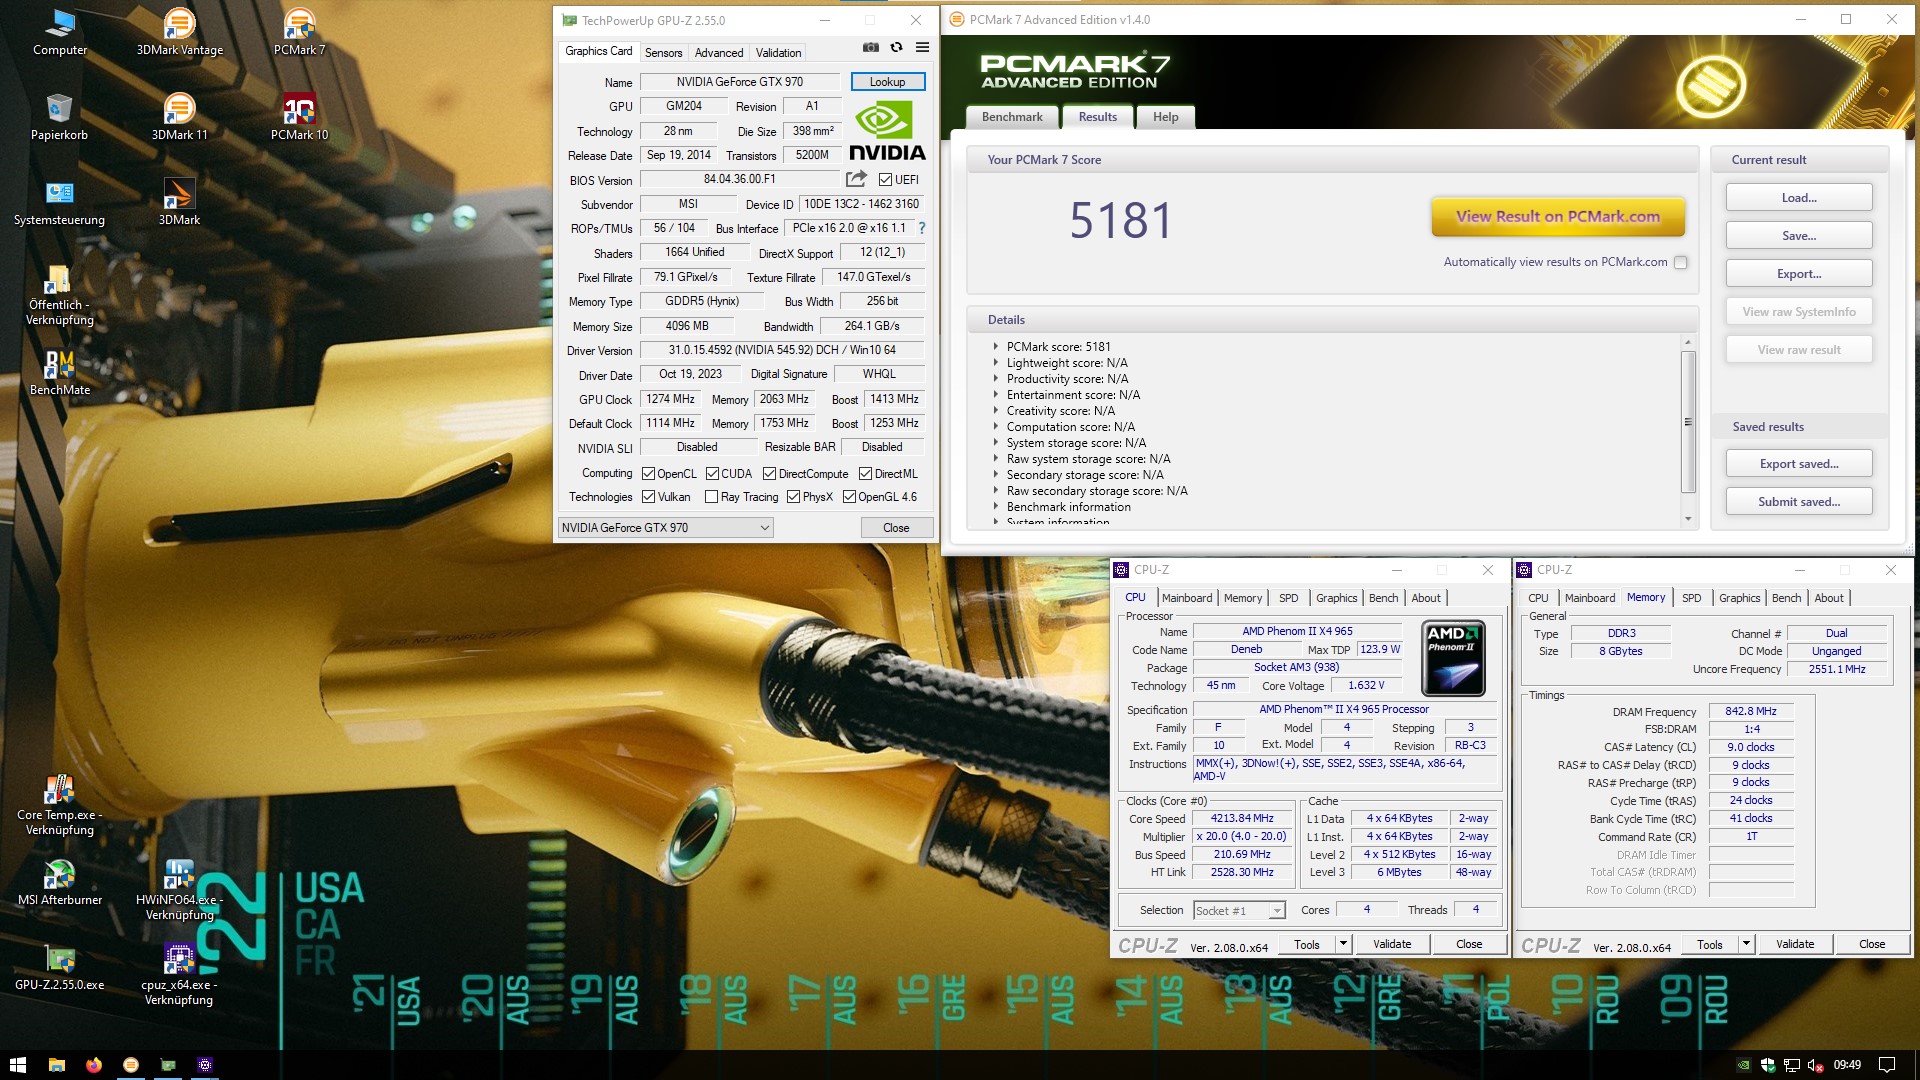Refresh GPU-Z data with refresh icon
This screenshot has width=1920, height=1080.
[x=896, y=47]
